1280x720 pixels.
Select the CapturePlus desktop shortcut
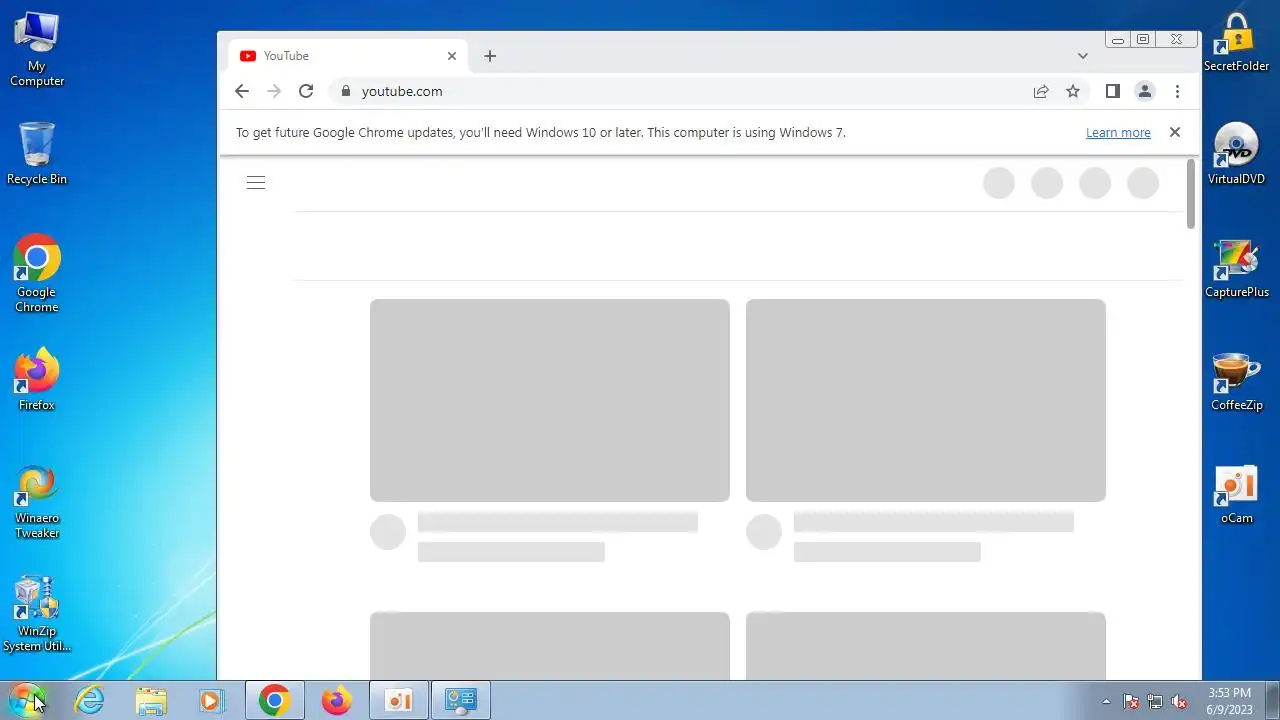(x=1237, y=268)
